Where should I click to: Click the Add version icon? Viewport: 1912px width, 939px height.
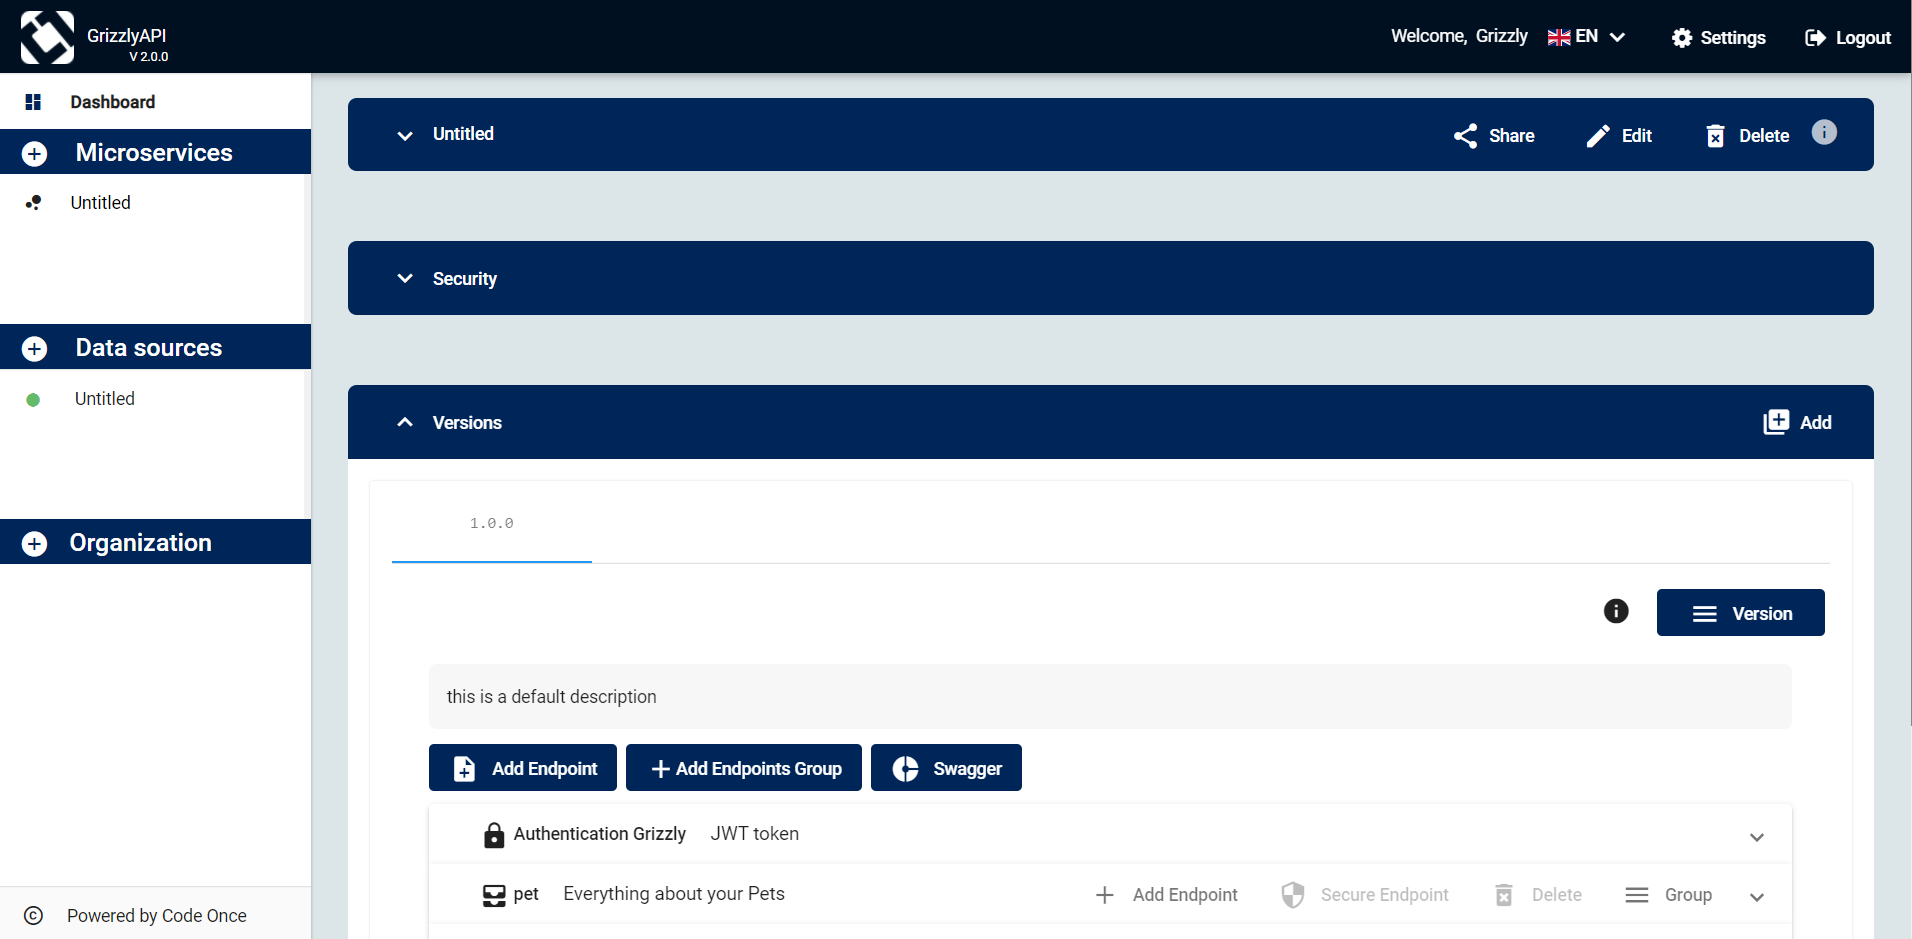pyautogui.click(x=1776, y=422)
